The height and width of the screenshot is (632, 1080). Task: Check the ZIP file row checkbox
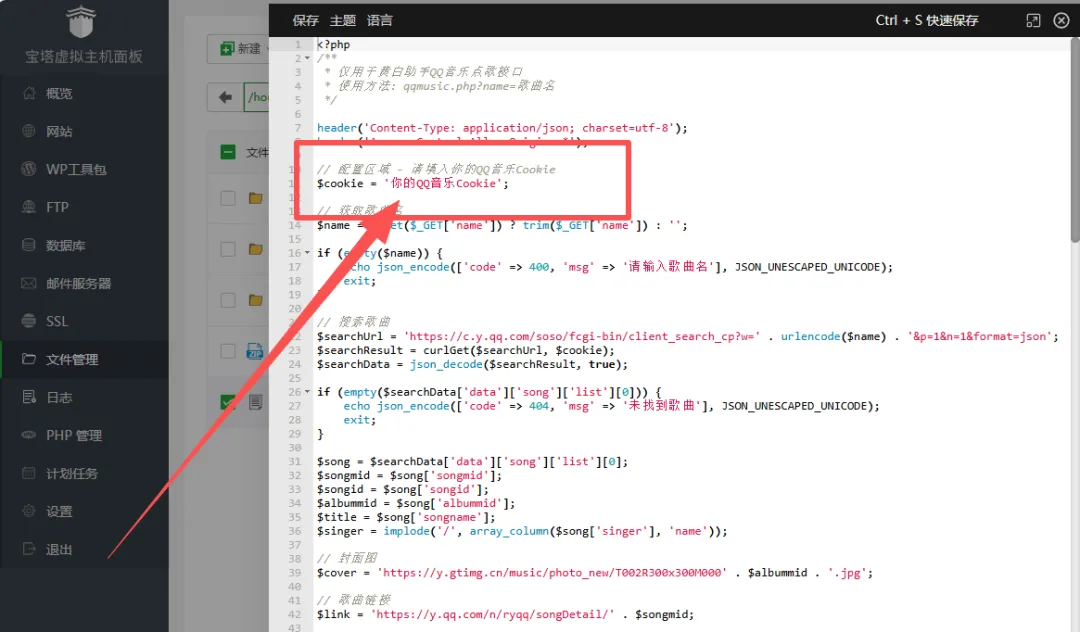(228, 351)
